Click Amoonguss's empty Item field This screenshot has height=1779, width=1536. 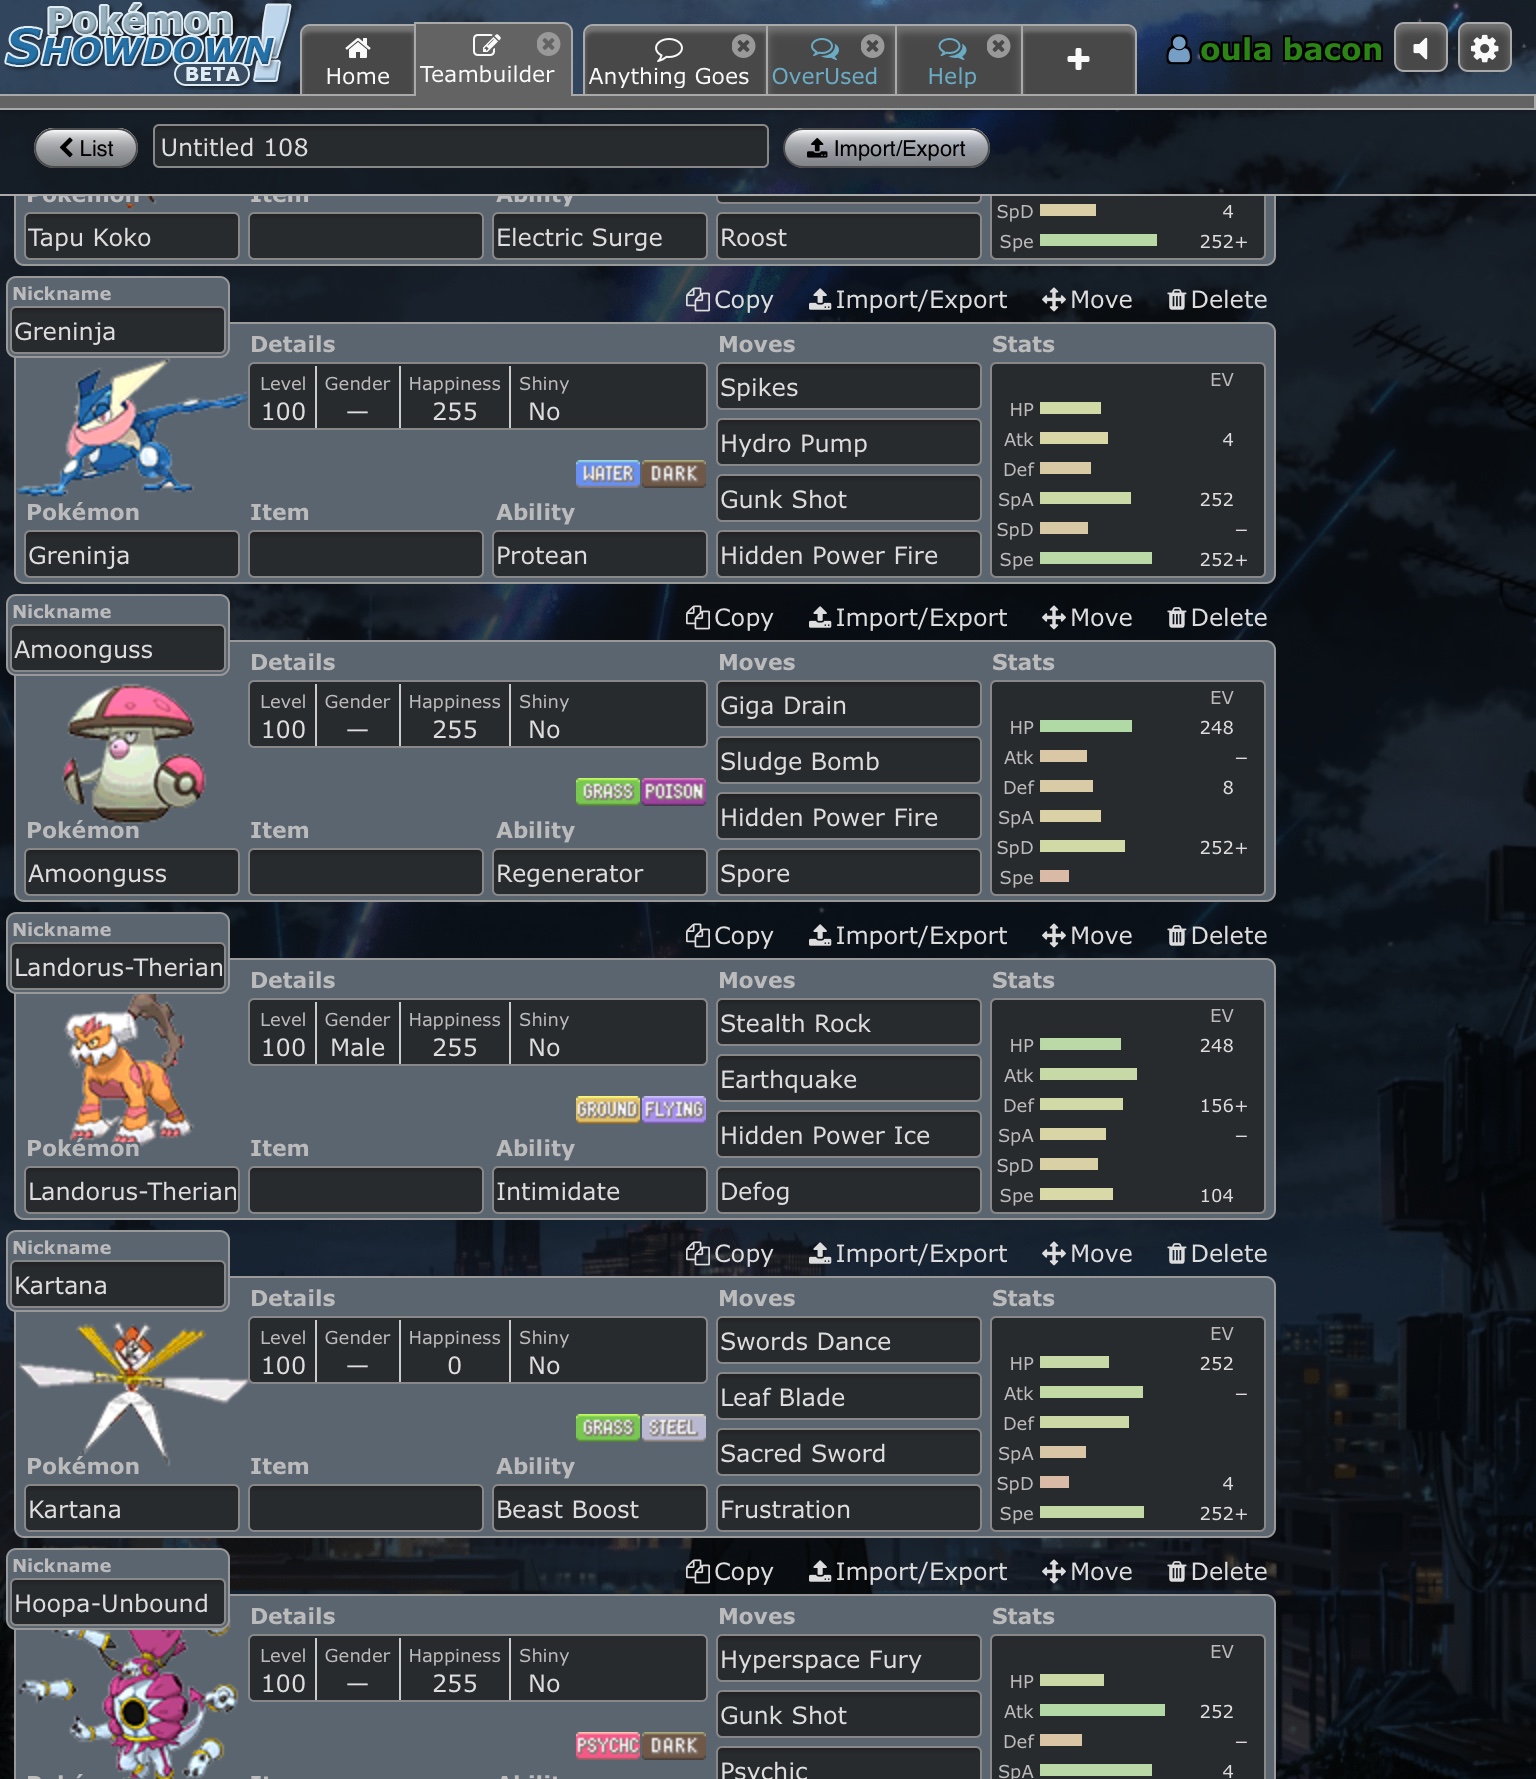[365, 873]
